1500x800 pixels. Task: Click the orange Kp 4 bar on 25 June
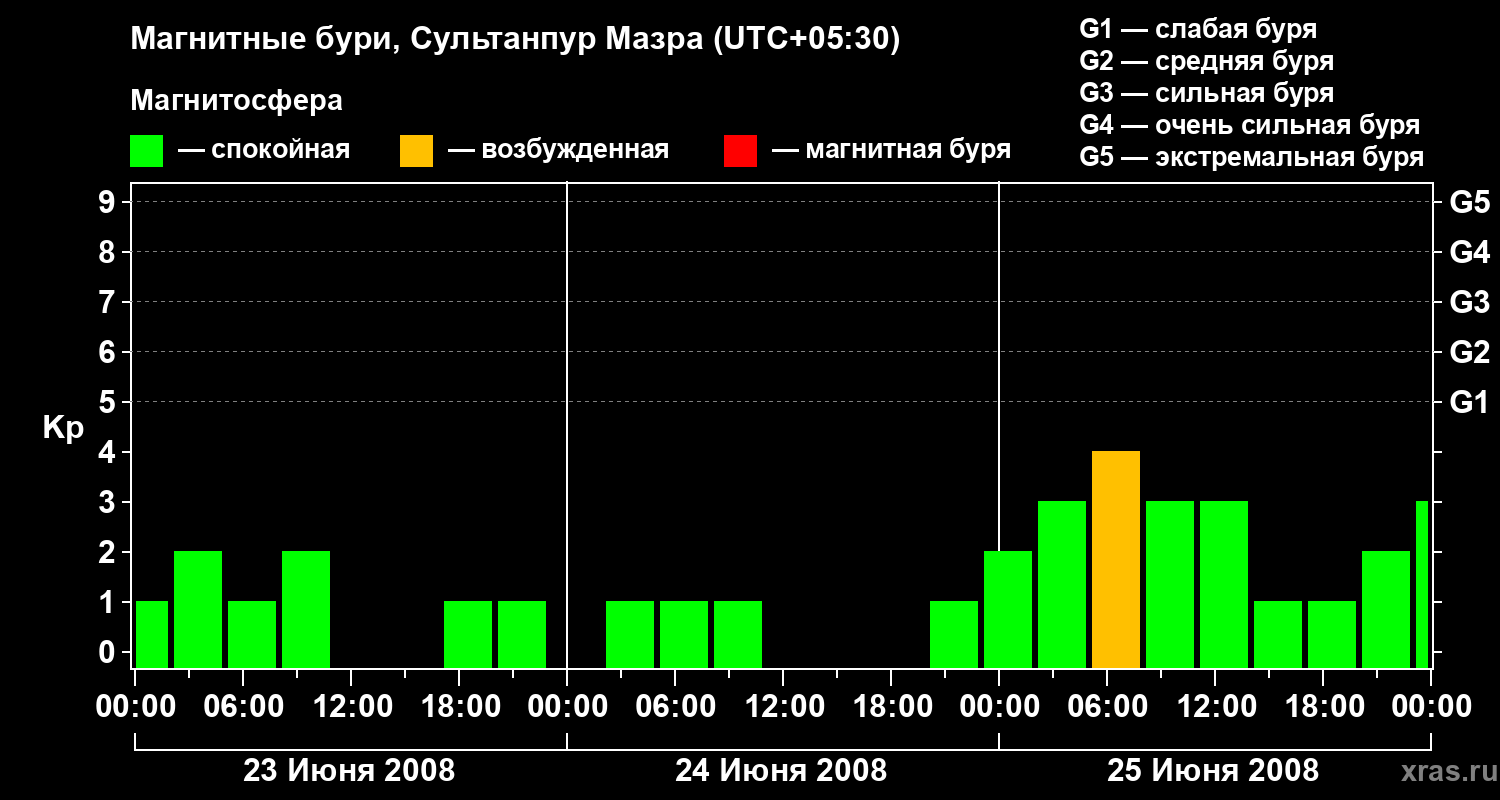click(1116, 560)
